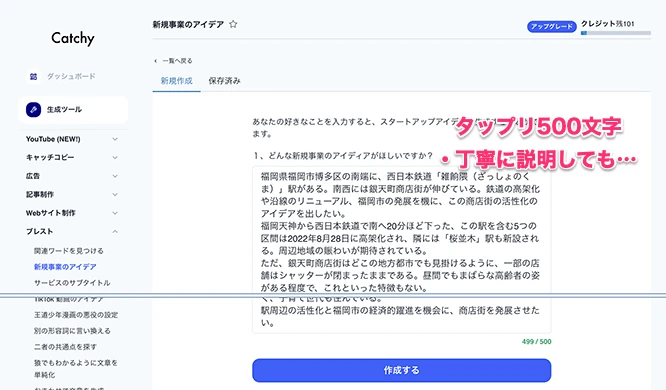Open 生成ツール in the sidebar

pyautogui.click(x=73, y=109)
